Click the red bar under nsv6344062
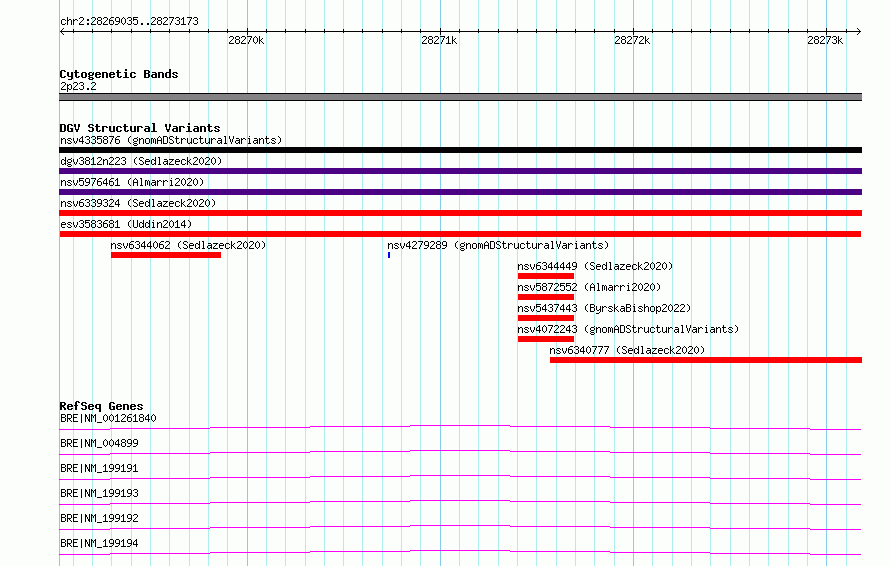This screenshot has width=890, height=566. coord(166,255)
